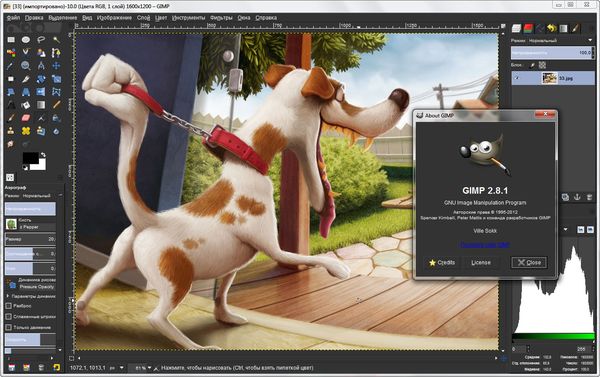Open histogram channel dropdown arrow
Screen dimensions: 600x377
pyautogui.click(x=566, y=229)
